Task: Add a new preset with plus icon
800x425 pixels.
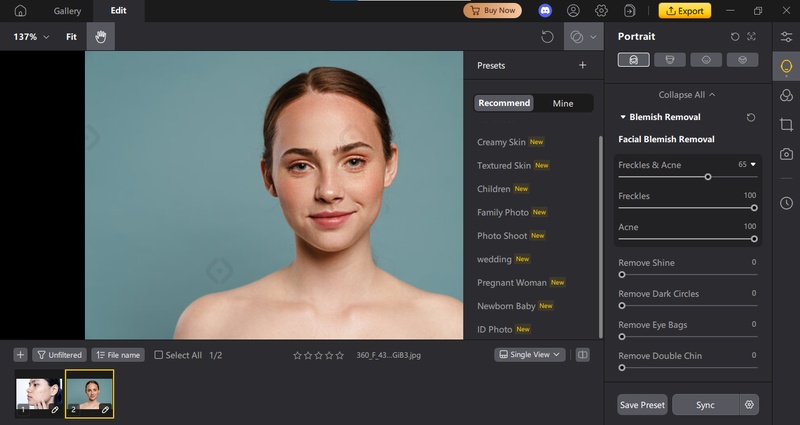Action: pyautogui.click(x=583, y=66)
